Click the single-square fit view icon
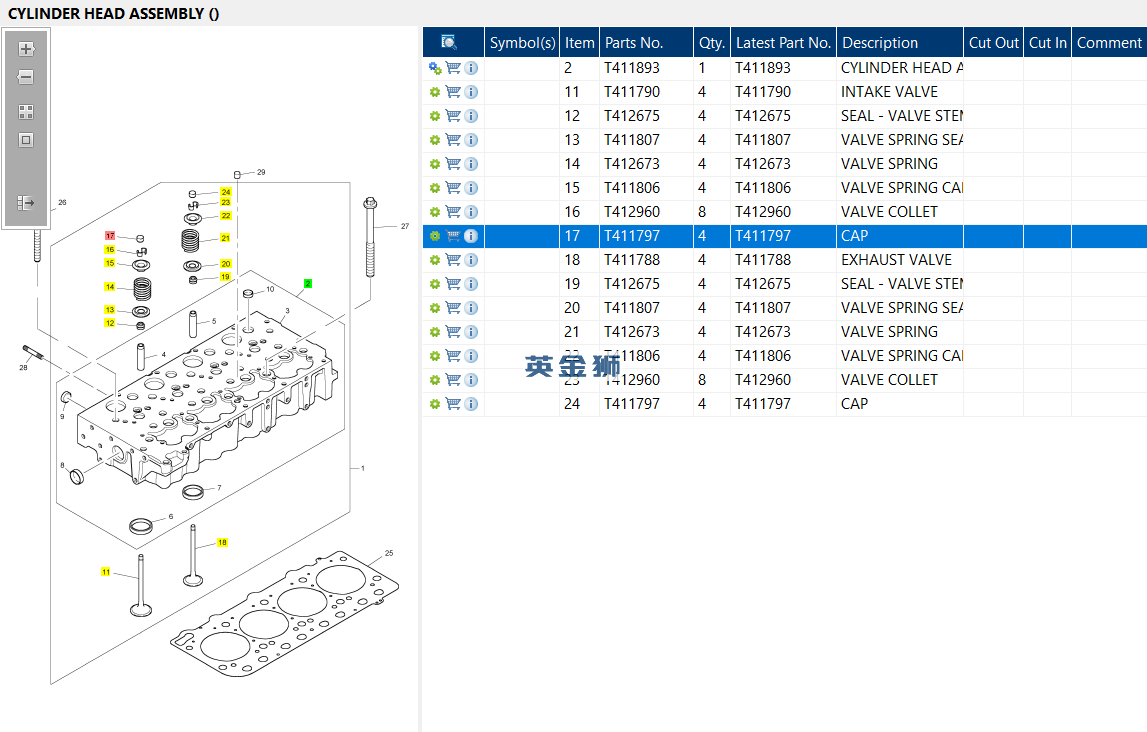The width and height of the screenshot is (1147, 732). click(x=26, y=140)
